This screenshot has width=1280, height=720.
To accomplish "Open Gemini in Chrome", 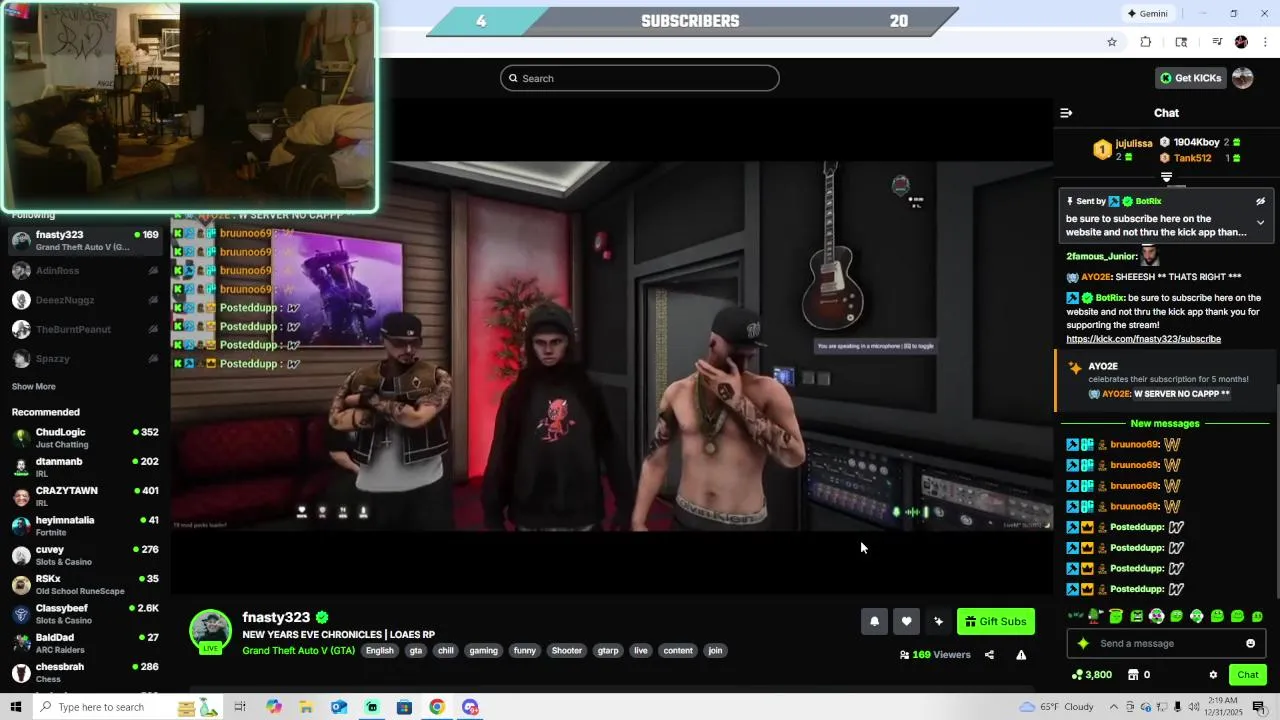I will 1147,14.
